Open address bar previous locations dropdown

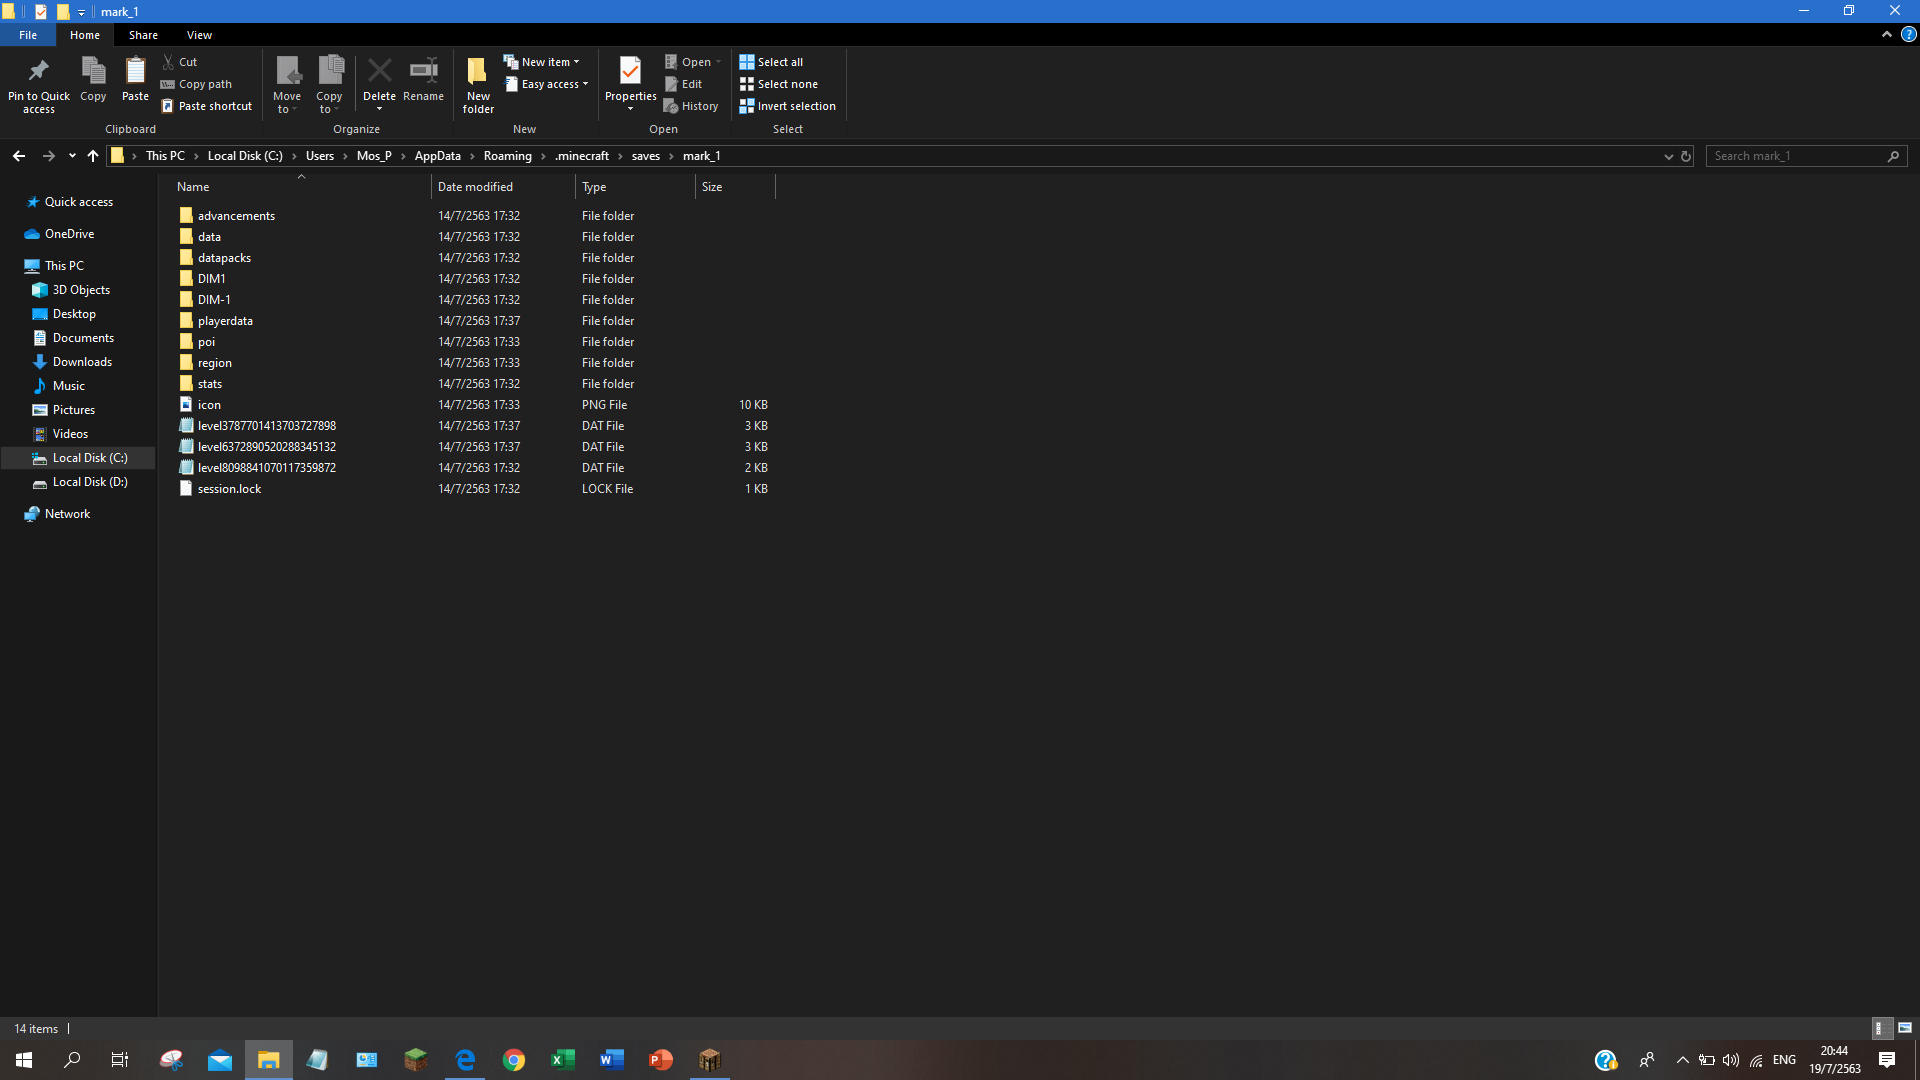pyautogui.click(x=1668, y=156)
